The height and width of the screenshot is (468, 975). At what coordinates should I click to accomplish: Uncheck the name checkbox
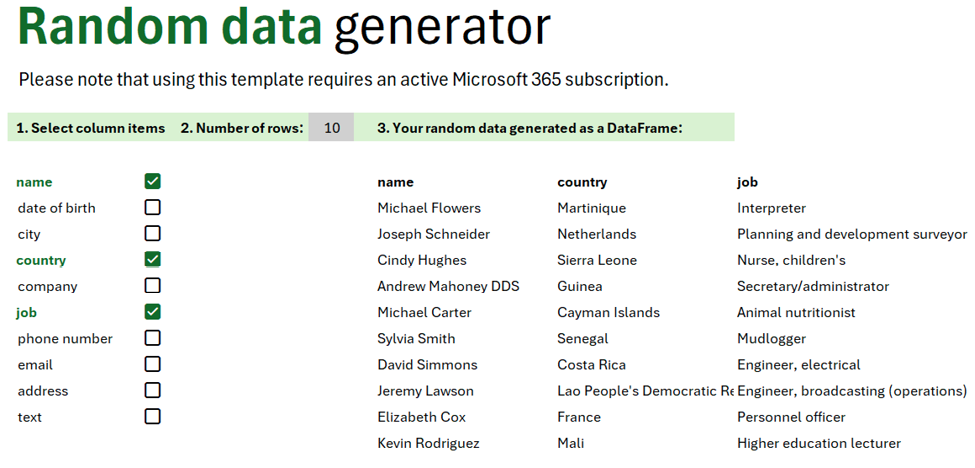tap(152, 181)
